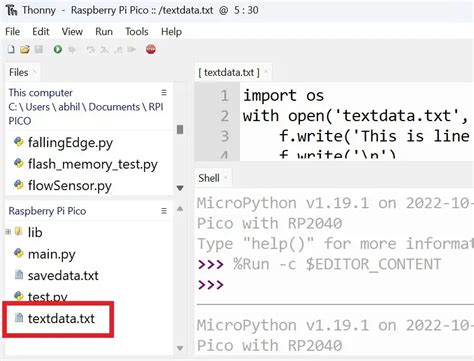Open the Run menu
The image size is (474, 361).
(x=104, y=32)
